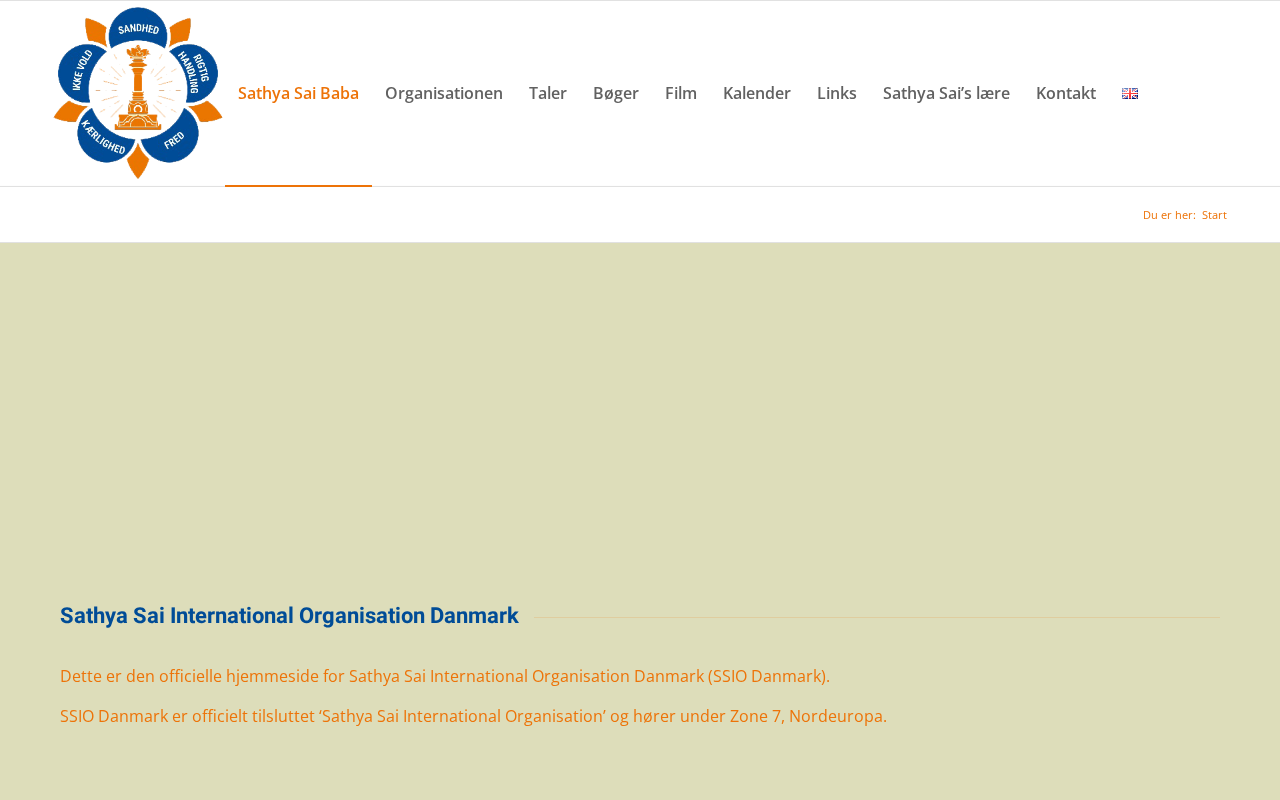This screenshot has width=1280, height=800.
Task: Go to the Kontakt page
Action: 1066,94
